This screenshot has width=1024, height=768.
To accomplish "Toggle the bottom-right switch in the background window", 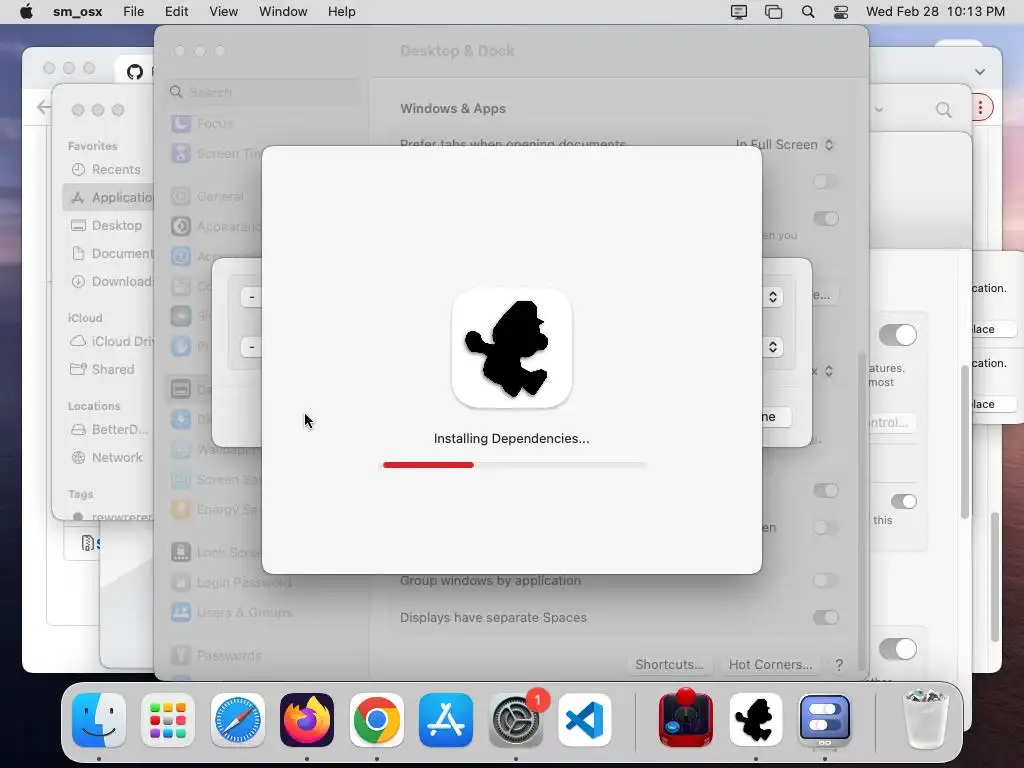I will point(898,648).
